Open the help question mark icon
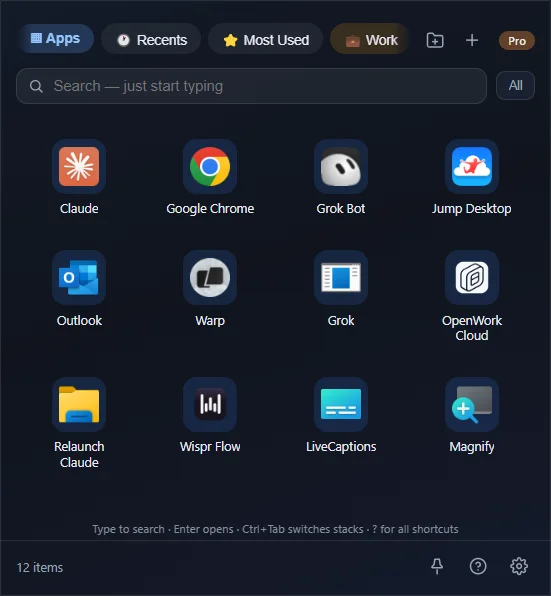Screen dimensions: 551x596 tap(478, 566)
